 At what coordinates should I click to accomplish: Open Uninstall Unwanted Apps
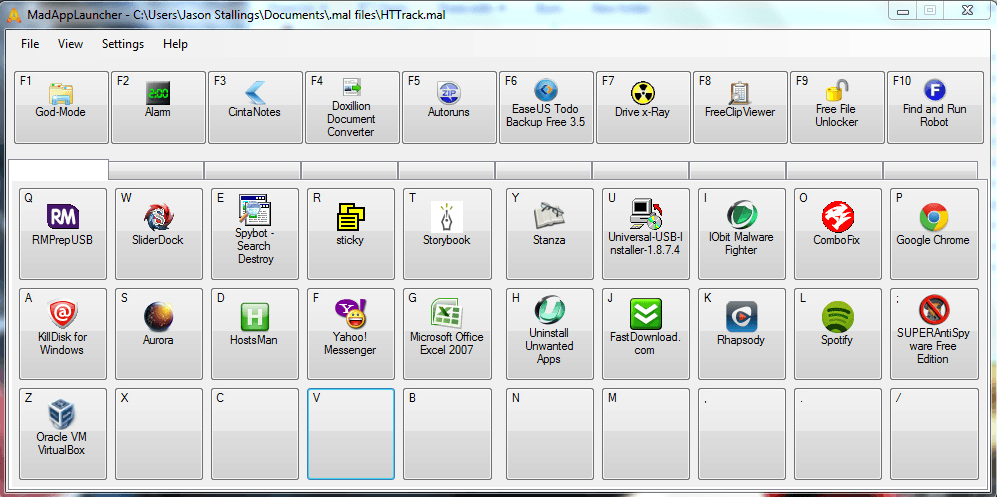[x=550, y=334]
